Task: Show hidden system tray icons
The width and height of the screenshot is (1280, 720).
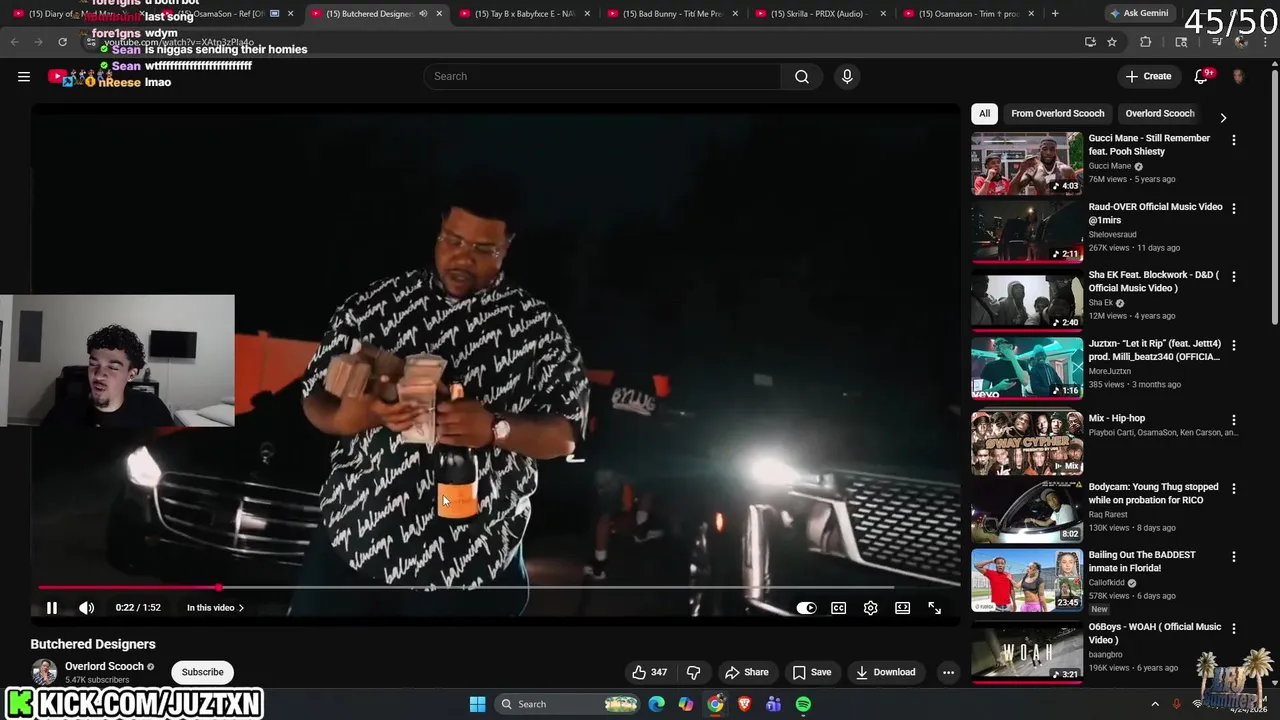Action: [x=1154, y=704]
